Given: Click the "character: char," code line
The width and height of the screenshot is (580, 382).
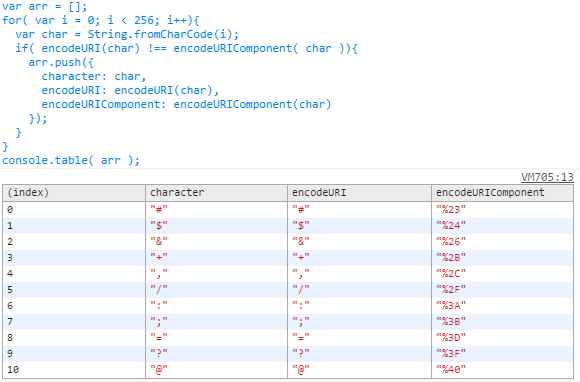Looking at the screenshot, I should 94,77.
